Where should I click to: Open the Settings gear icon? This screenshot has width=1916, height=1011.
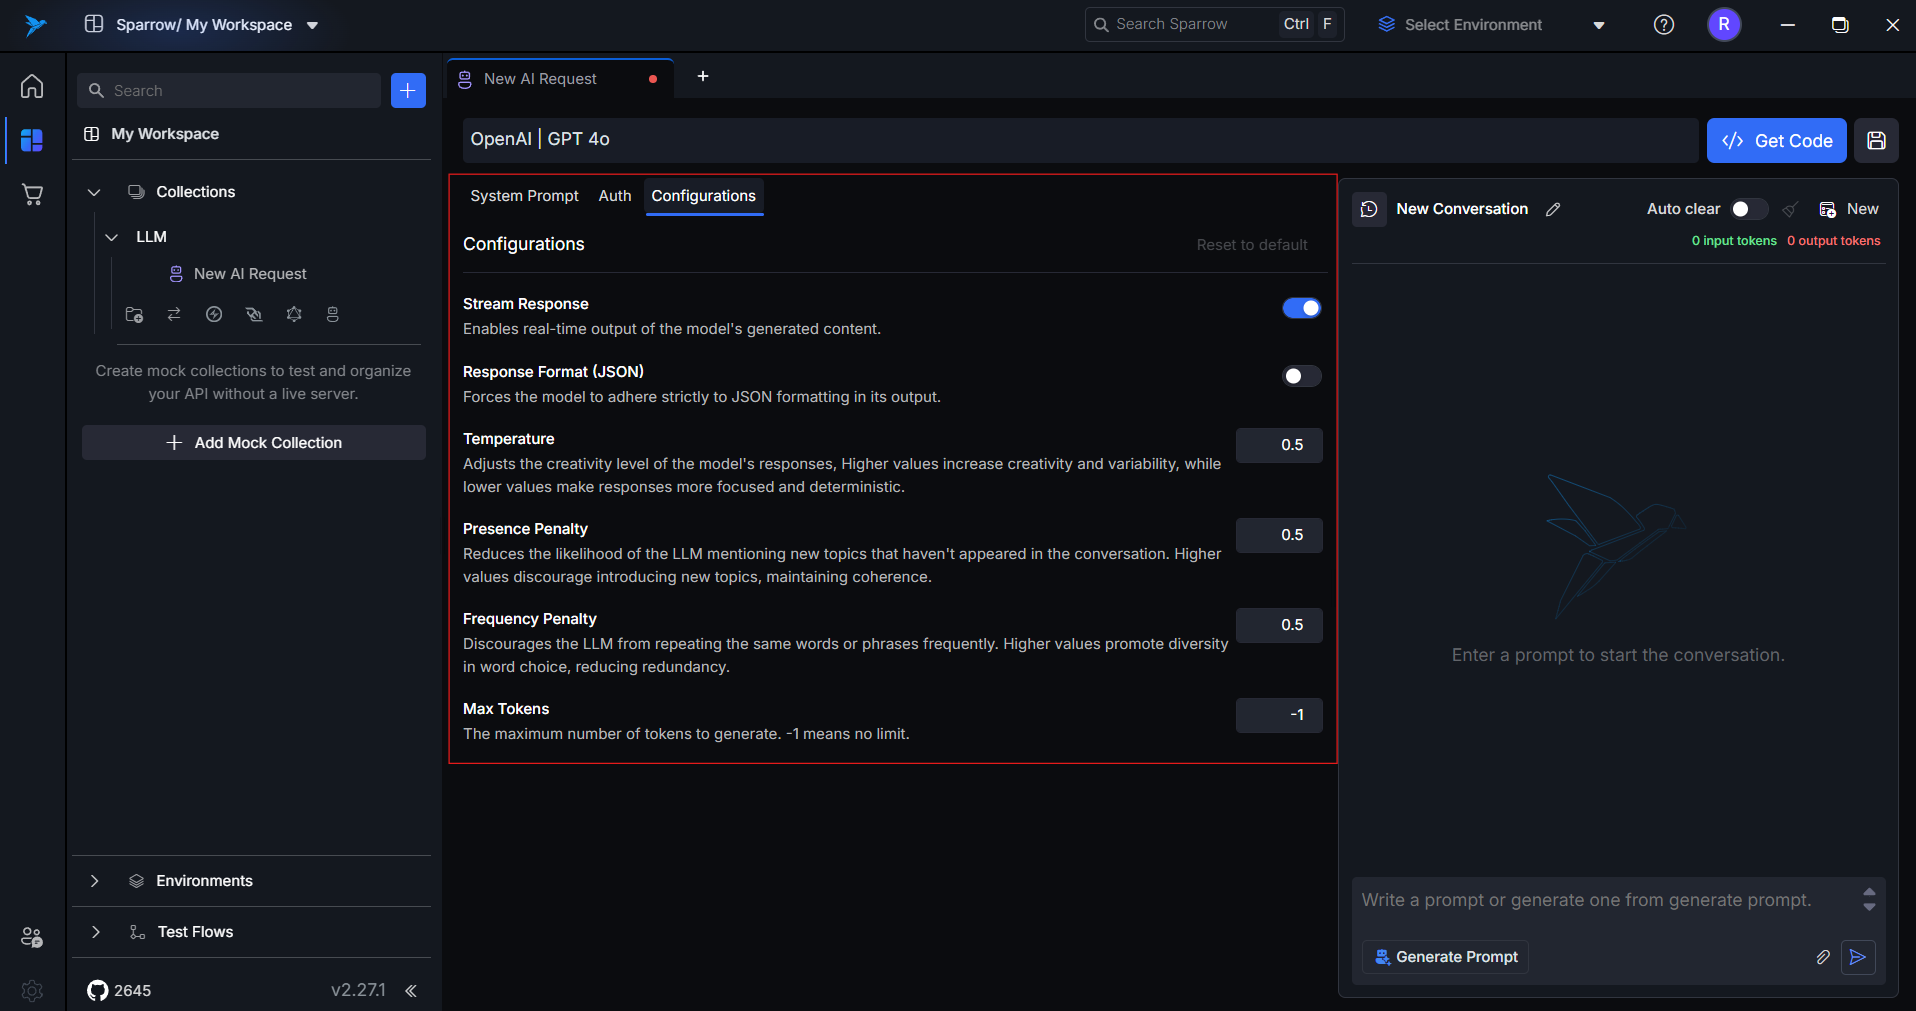[x=32, y=990]
